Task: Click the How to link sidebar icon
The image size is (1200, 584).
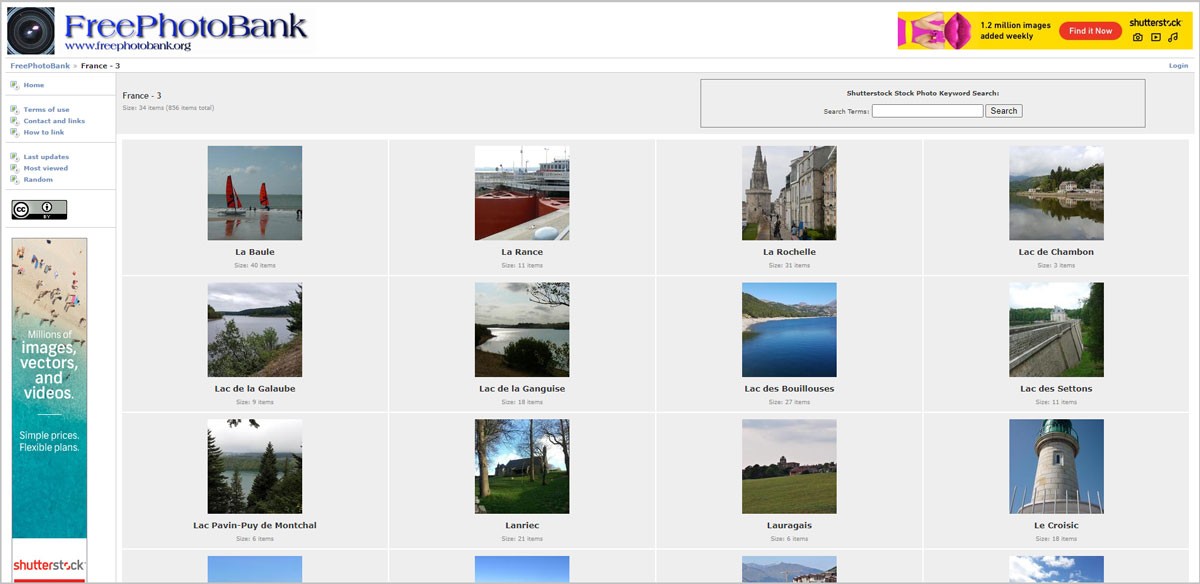Action: coord(14,132)
